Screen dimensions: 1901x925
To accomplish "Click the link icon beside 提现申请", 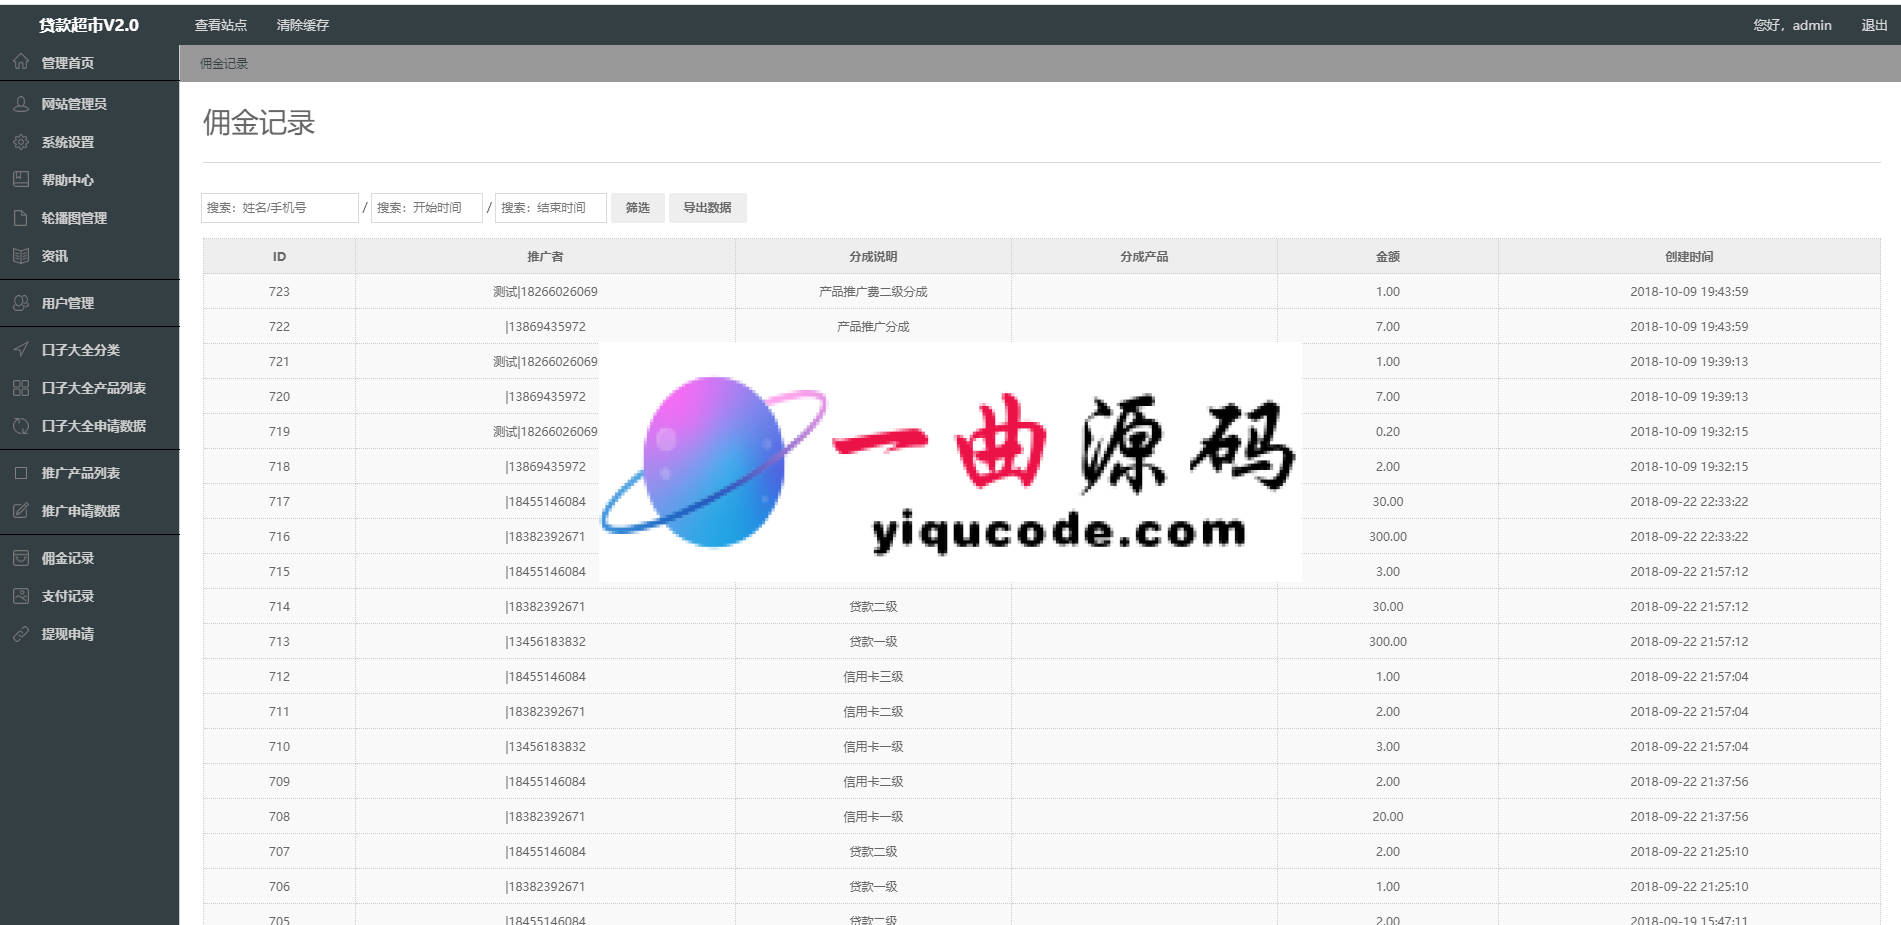I will tap(21, 633).
